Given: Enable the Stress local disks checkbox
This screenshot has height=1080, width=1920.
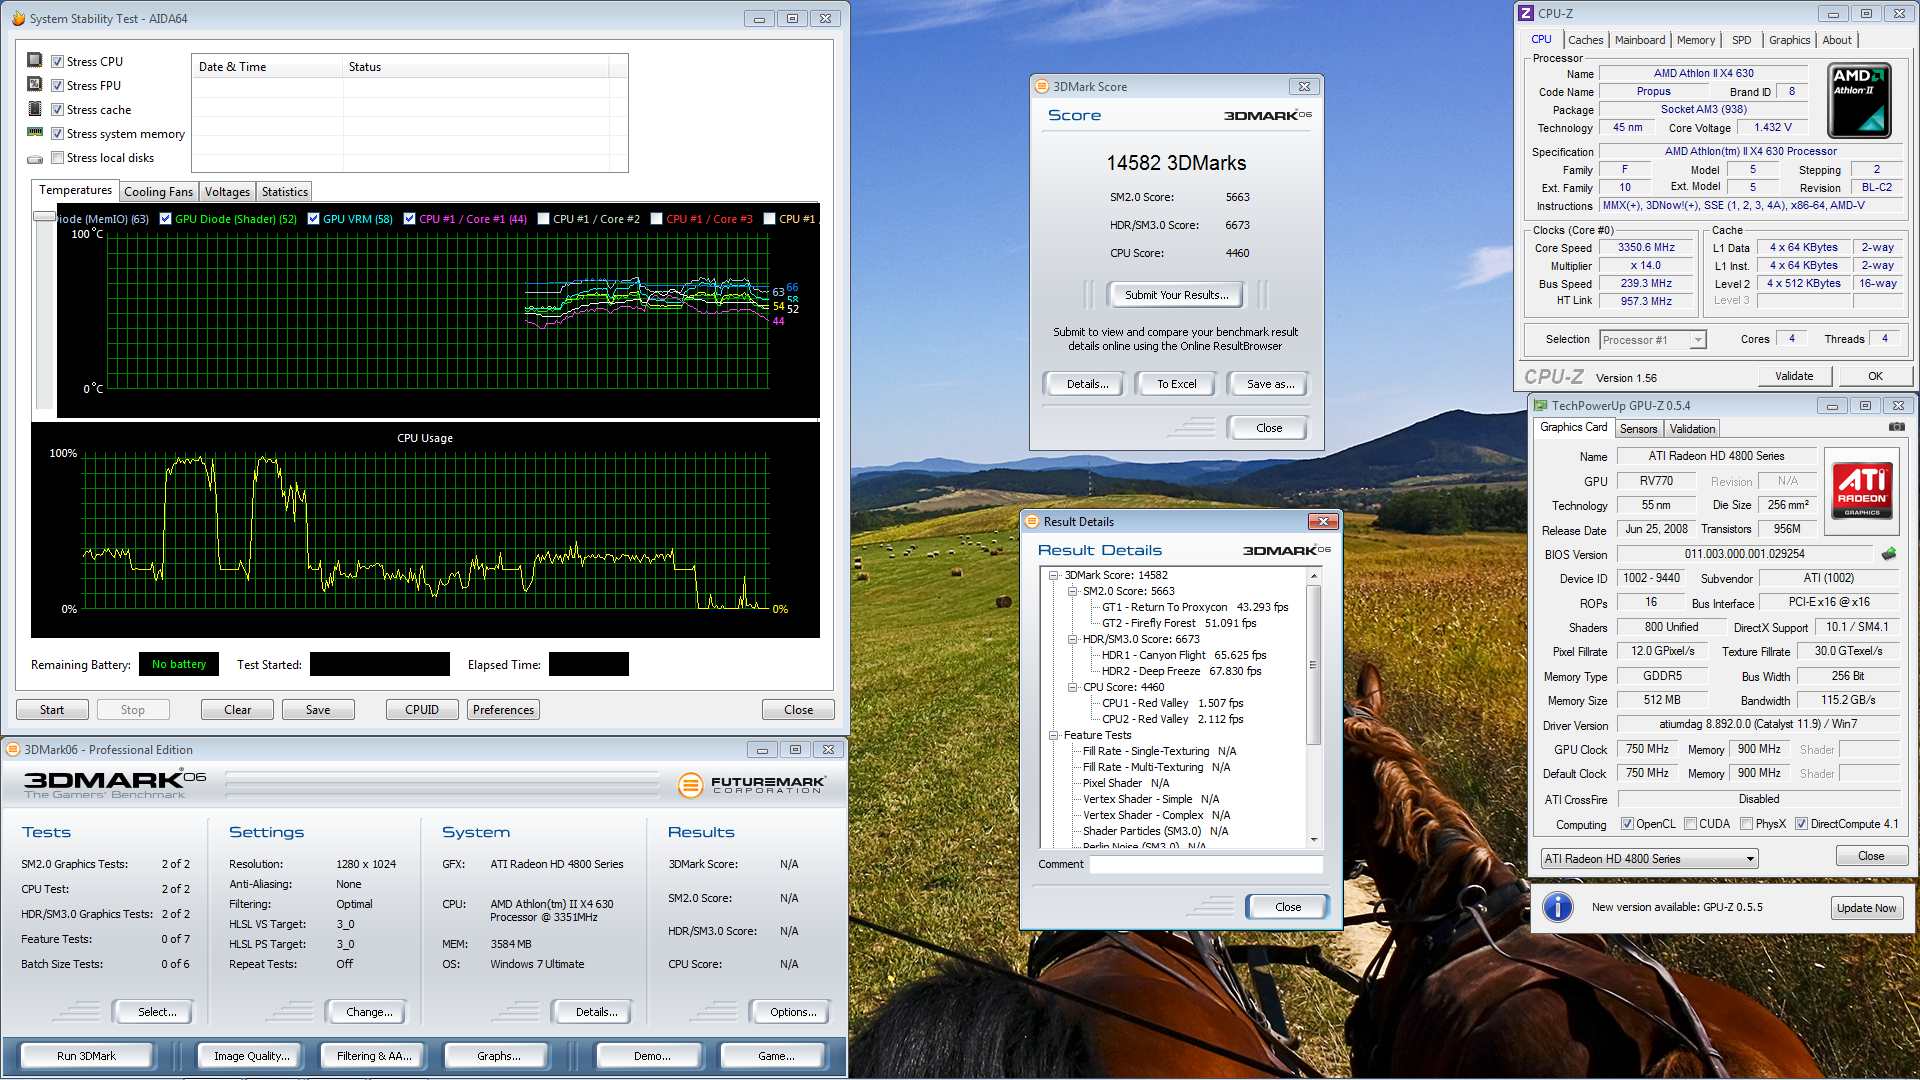Looking at the screenshot, I should pyautogui.click(x=58, y=158).
